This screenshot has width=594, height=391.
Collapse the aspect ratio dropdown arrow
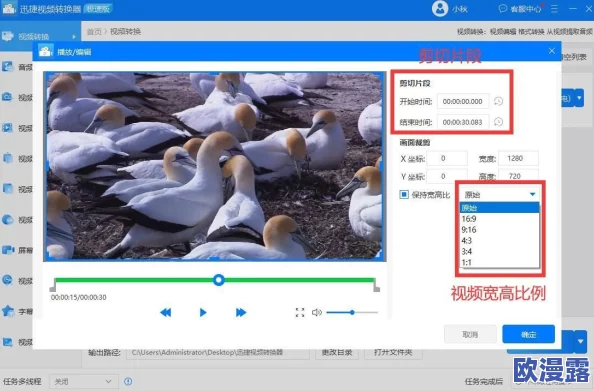point(532,194)
